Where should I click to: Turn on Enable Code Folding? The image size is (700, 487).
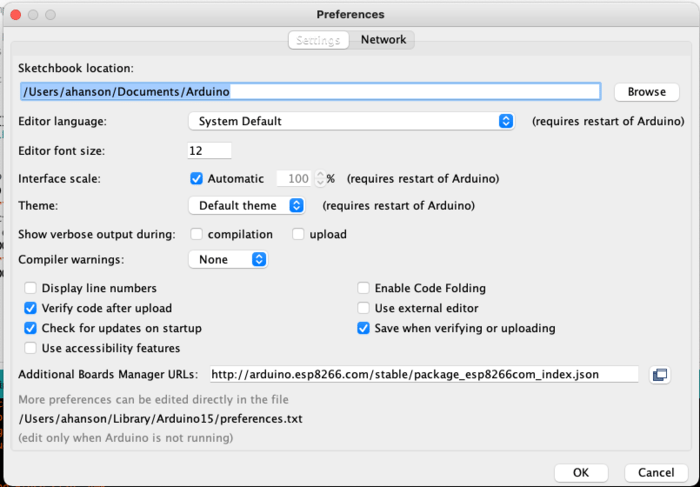tap(364, 288)
